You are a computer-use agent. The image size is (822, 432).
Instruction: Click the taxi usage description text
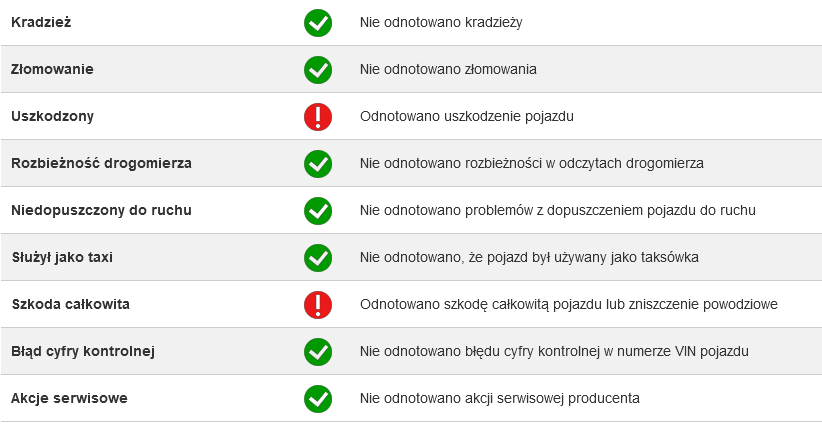pyautogui.click(x=529, y=257)
